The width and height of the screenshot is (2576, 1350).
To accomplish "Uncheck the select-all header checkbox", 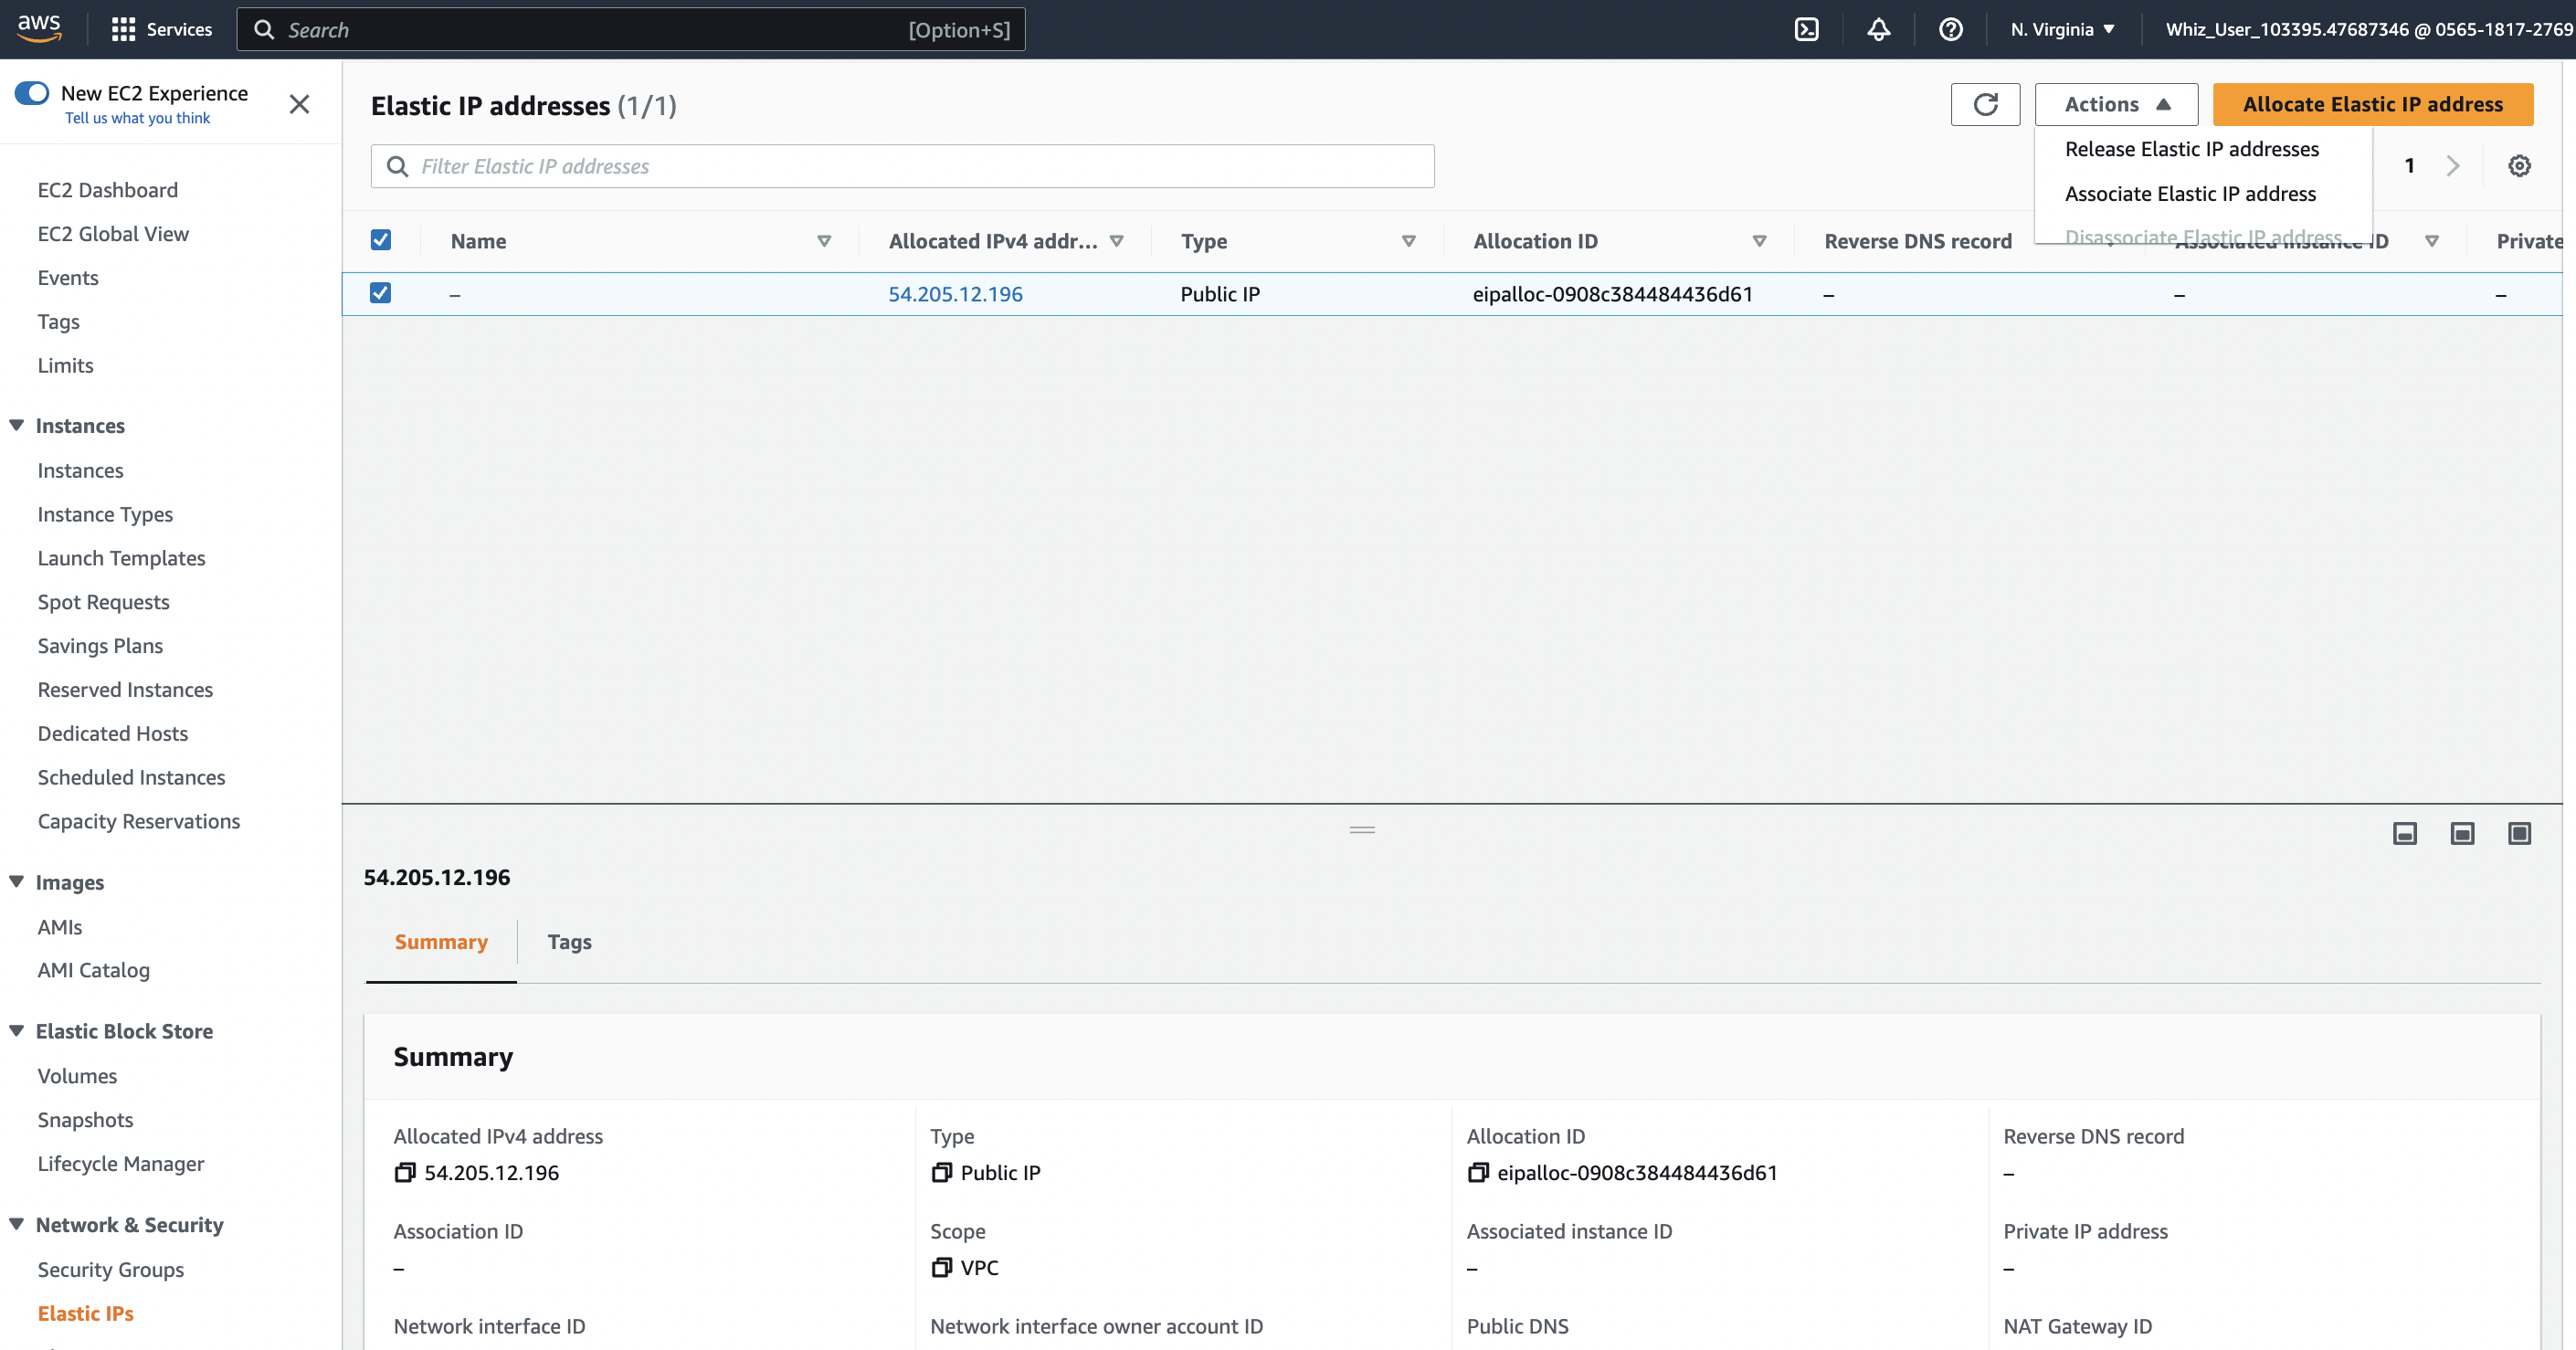I will point(380,240).
